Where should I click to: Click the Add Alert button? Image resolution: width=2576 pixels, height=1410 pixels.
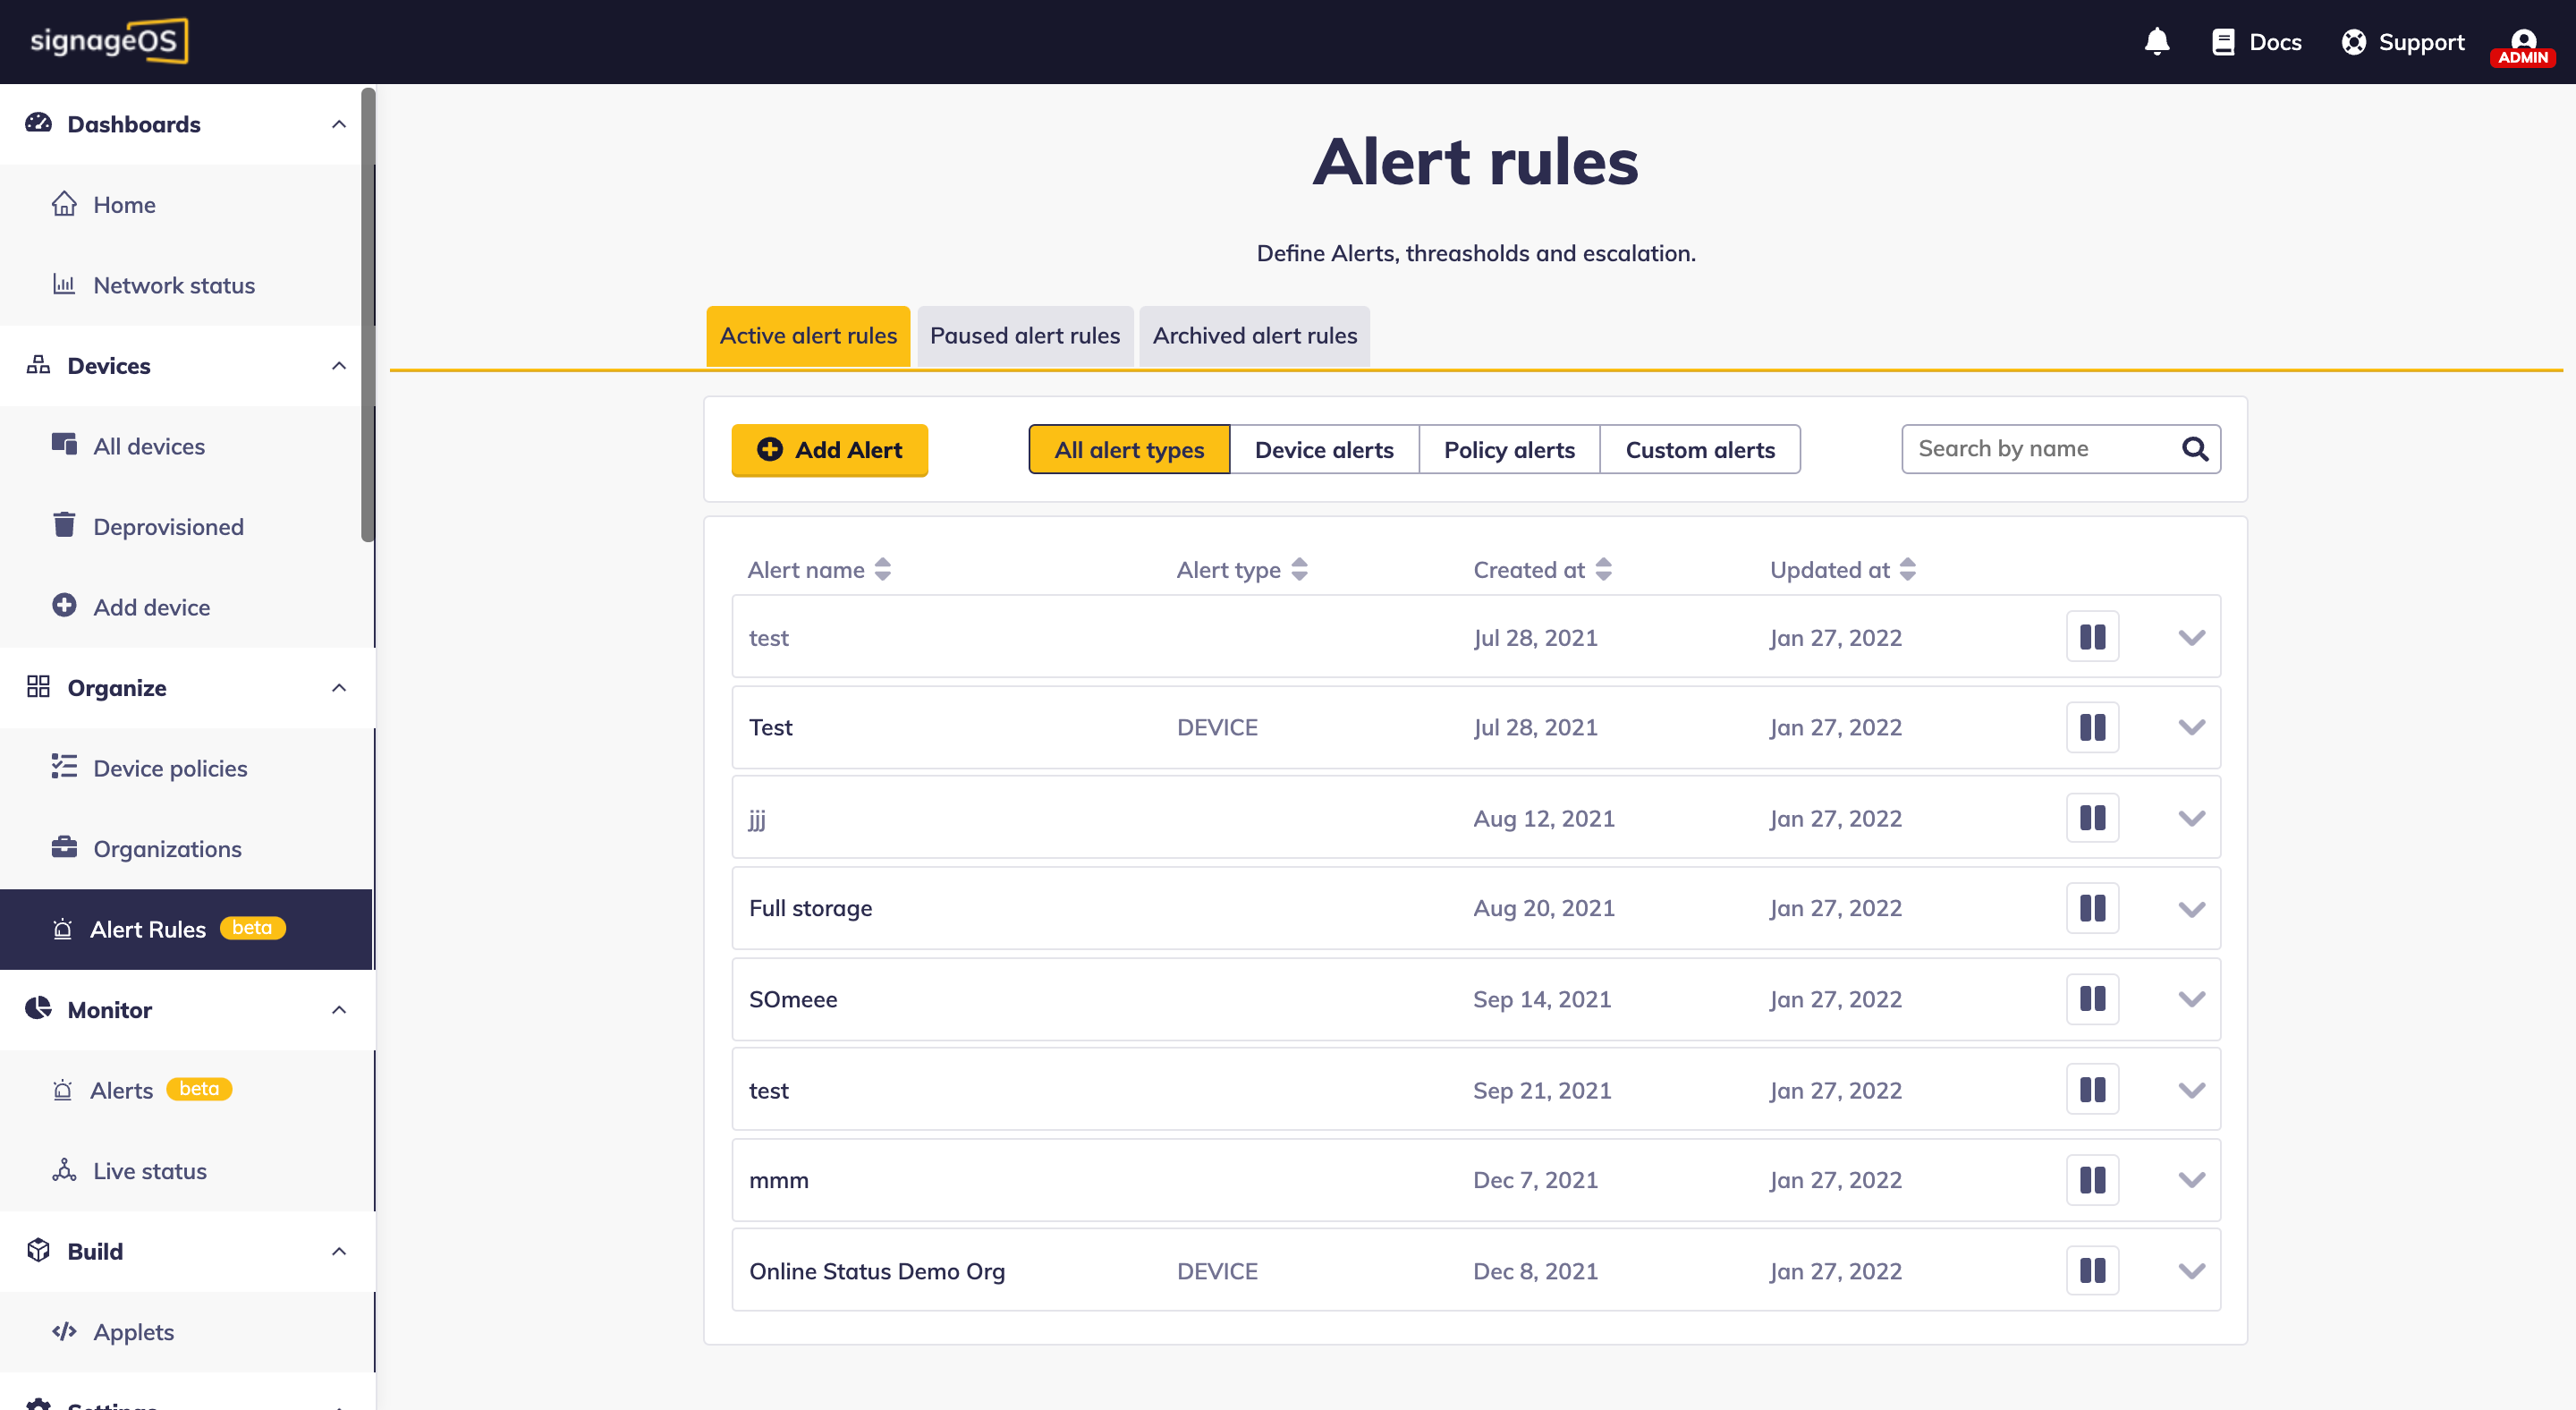point(829,450)
